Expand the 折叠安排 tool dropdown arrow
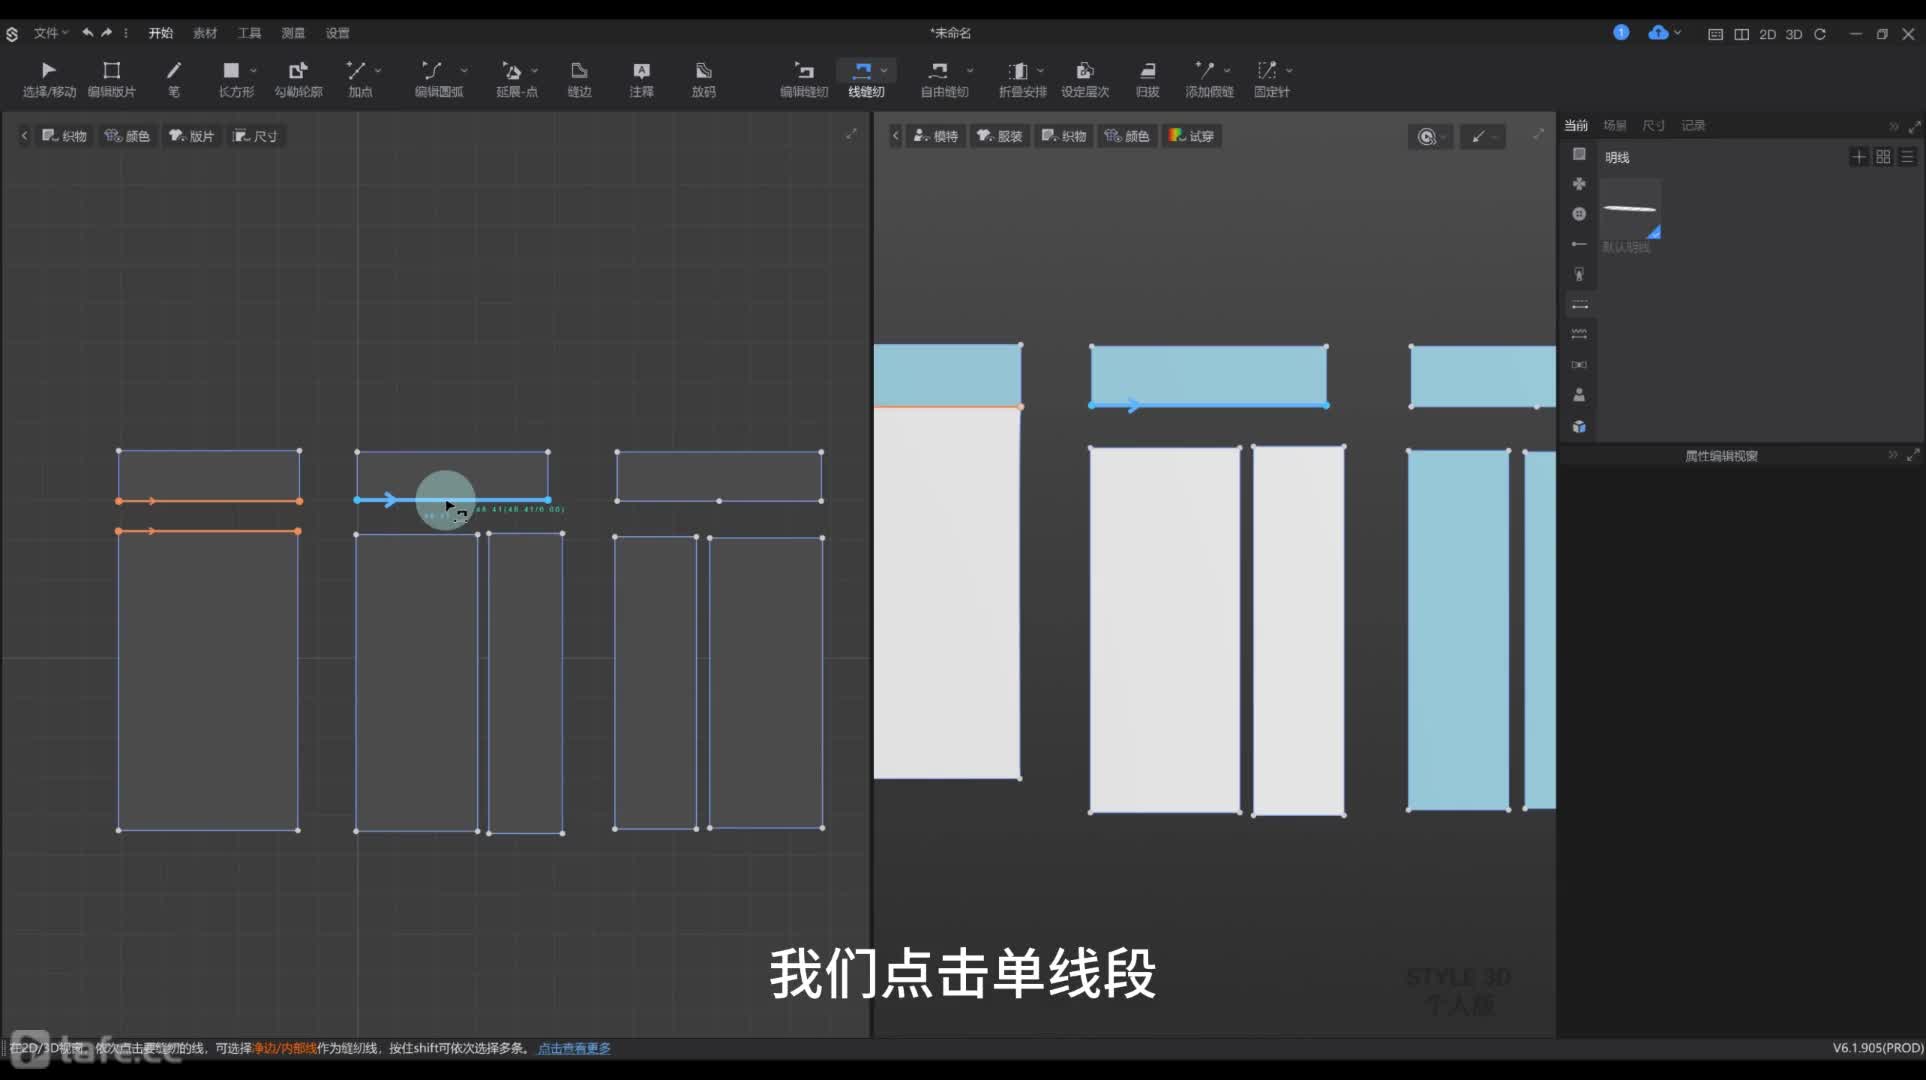This screenshot has height=1080, width=1926. [x=1041, y=70]
